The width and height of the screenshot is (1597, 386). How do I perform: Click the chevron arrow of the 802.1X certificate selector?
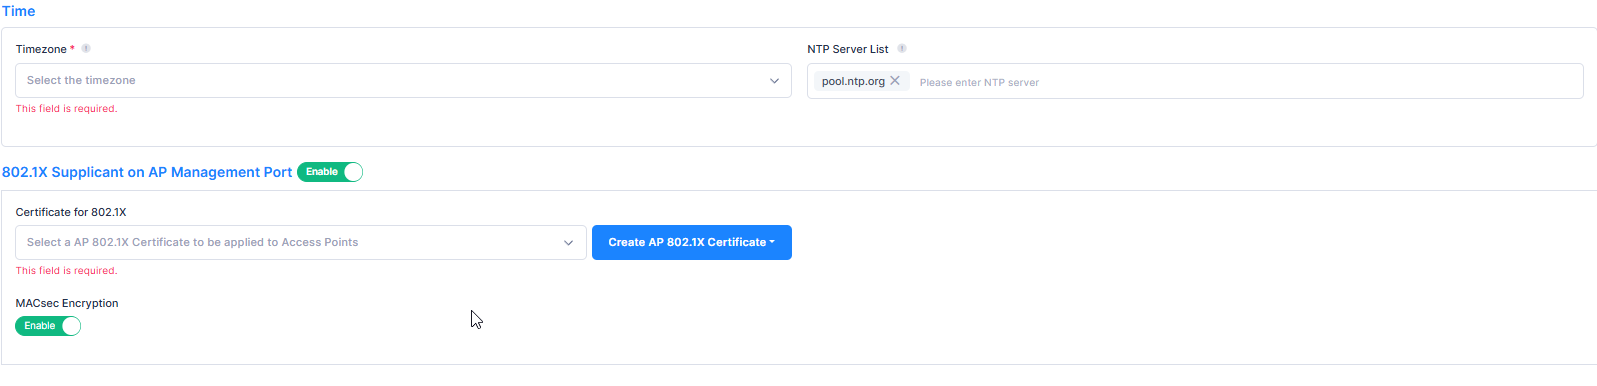(568, 243)
